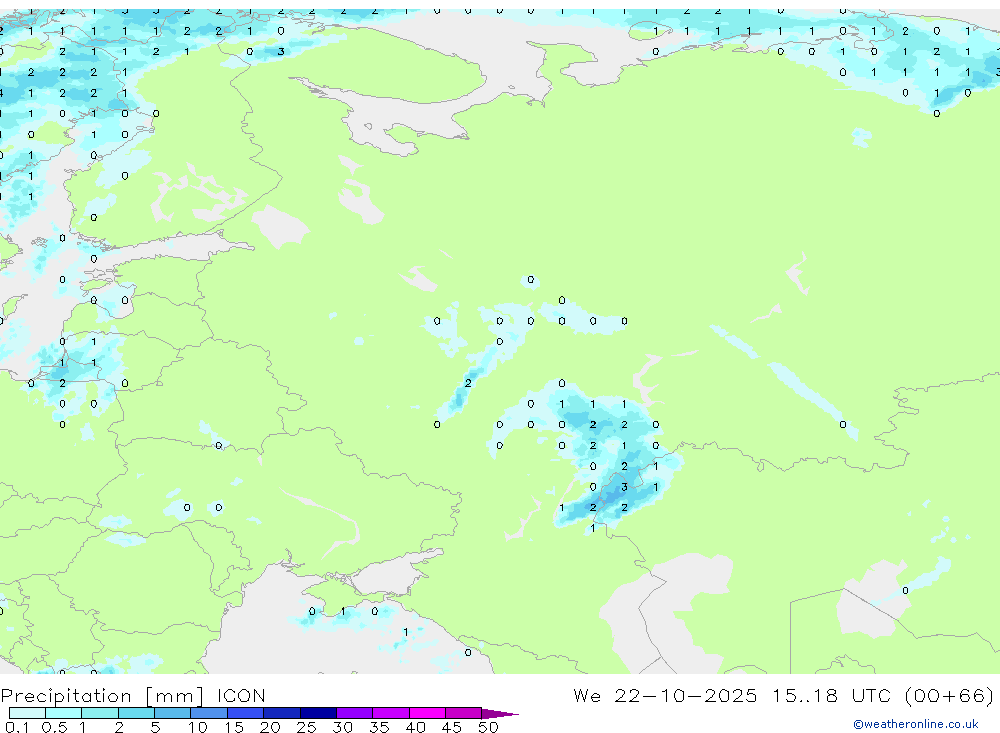Screen dimensions: 1000x733
Task: Click the legend label "50"
Action: (x=488, y=727)
